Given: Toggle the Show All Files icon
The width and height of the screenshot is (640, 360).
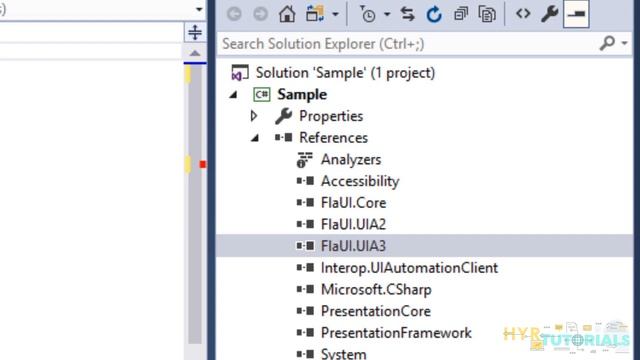Looking at the screenshot, I should 487,14.
